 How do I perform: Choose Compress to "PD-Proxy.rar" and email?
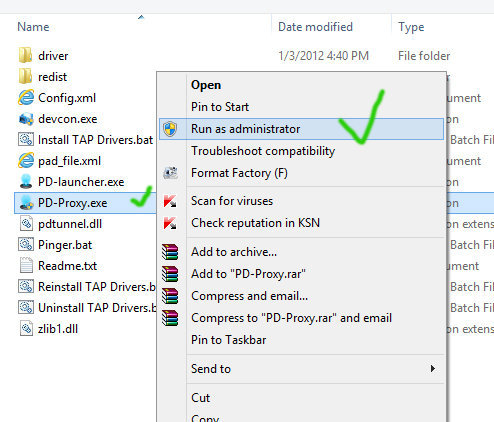291,318
